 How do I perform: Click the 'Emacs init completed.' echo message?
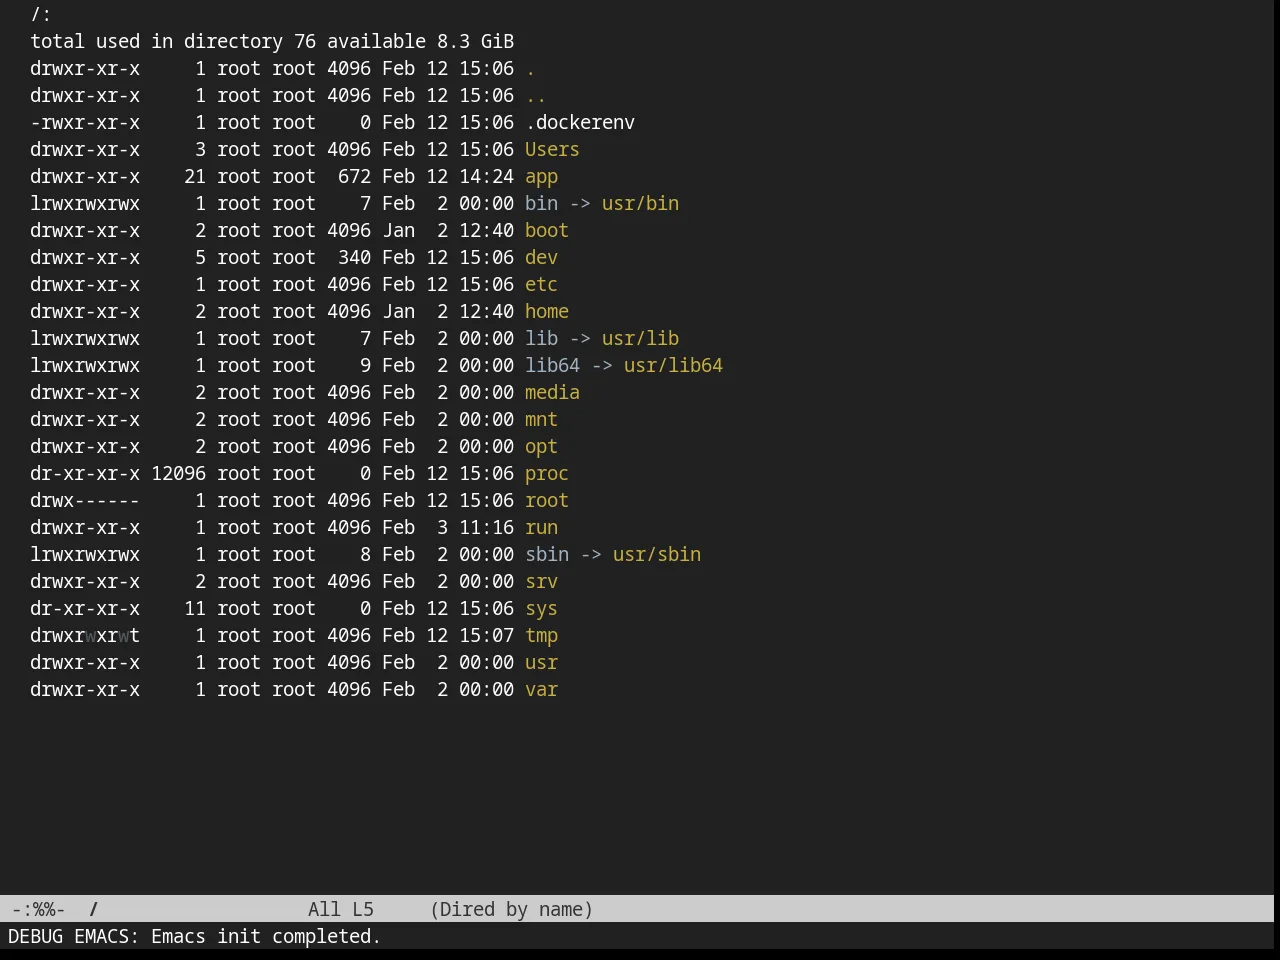point(266,936)
